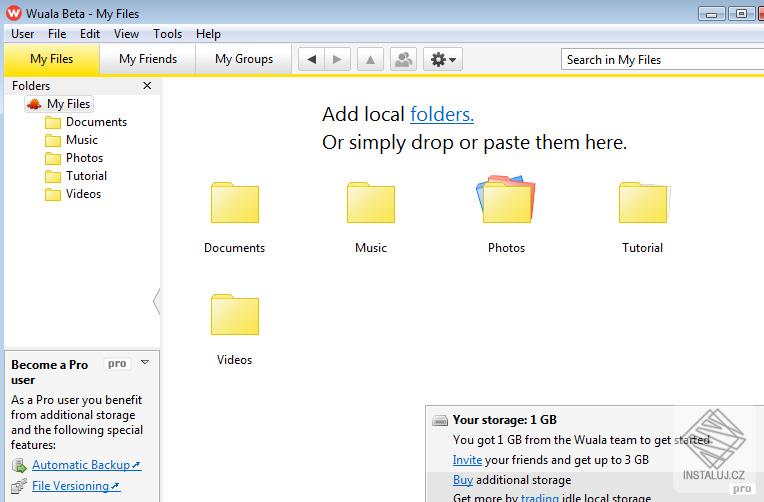Select Music in the folder tree
The image size is (764, 502).
[x=71, y=140]
